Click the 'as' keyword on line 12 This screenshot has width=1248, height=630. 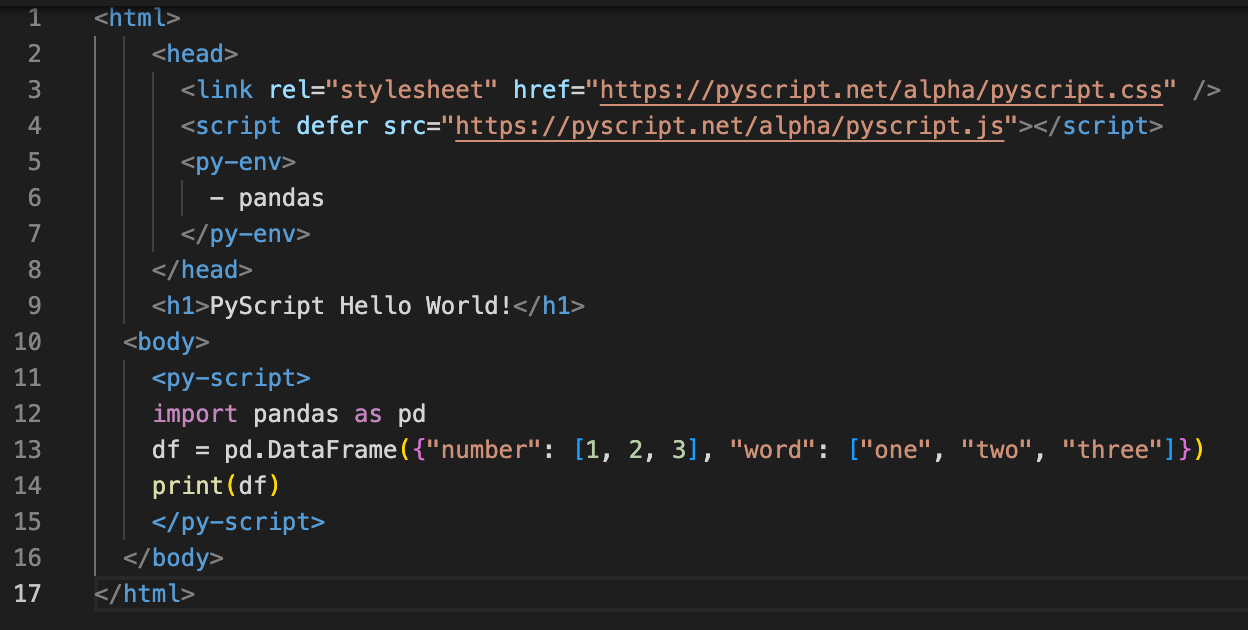tap(369, 414)
